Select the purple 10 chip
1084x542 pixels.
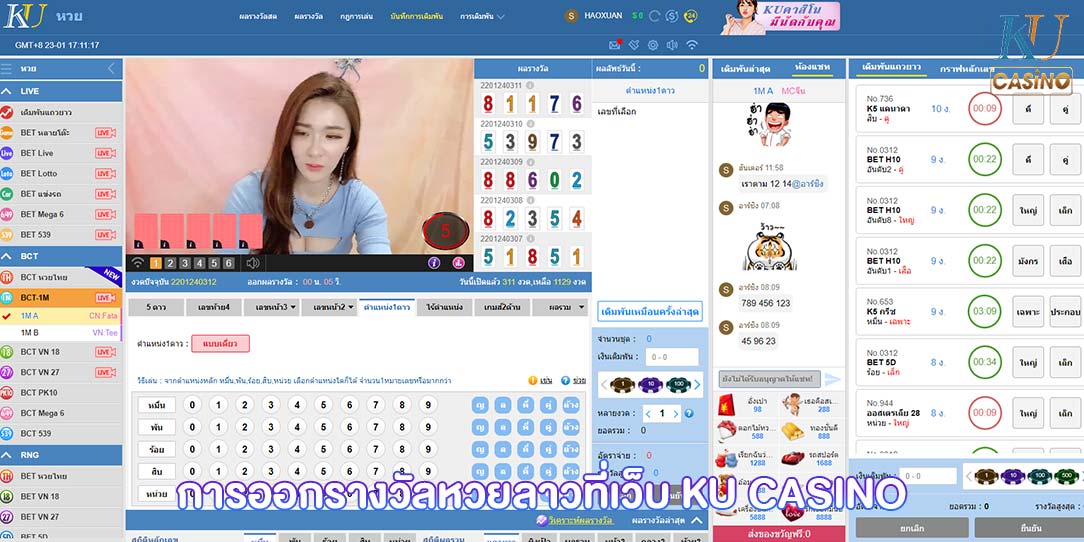[x=651, y=385]
